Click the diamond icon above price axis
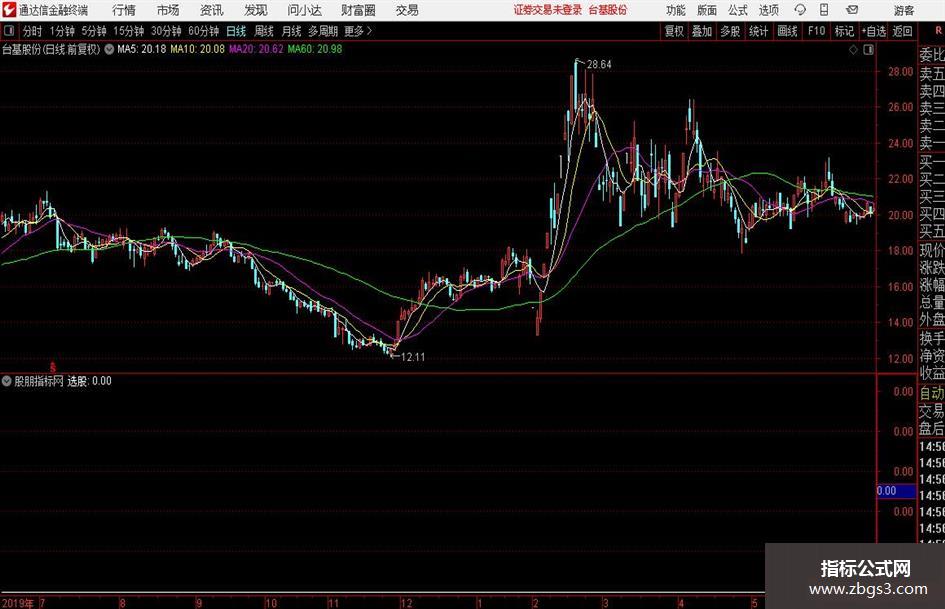This screenshot has width=945, height=609. [x=853, y=50]
